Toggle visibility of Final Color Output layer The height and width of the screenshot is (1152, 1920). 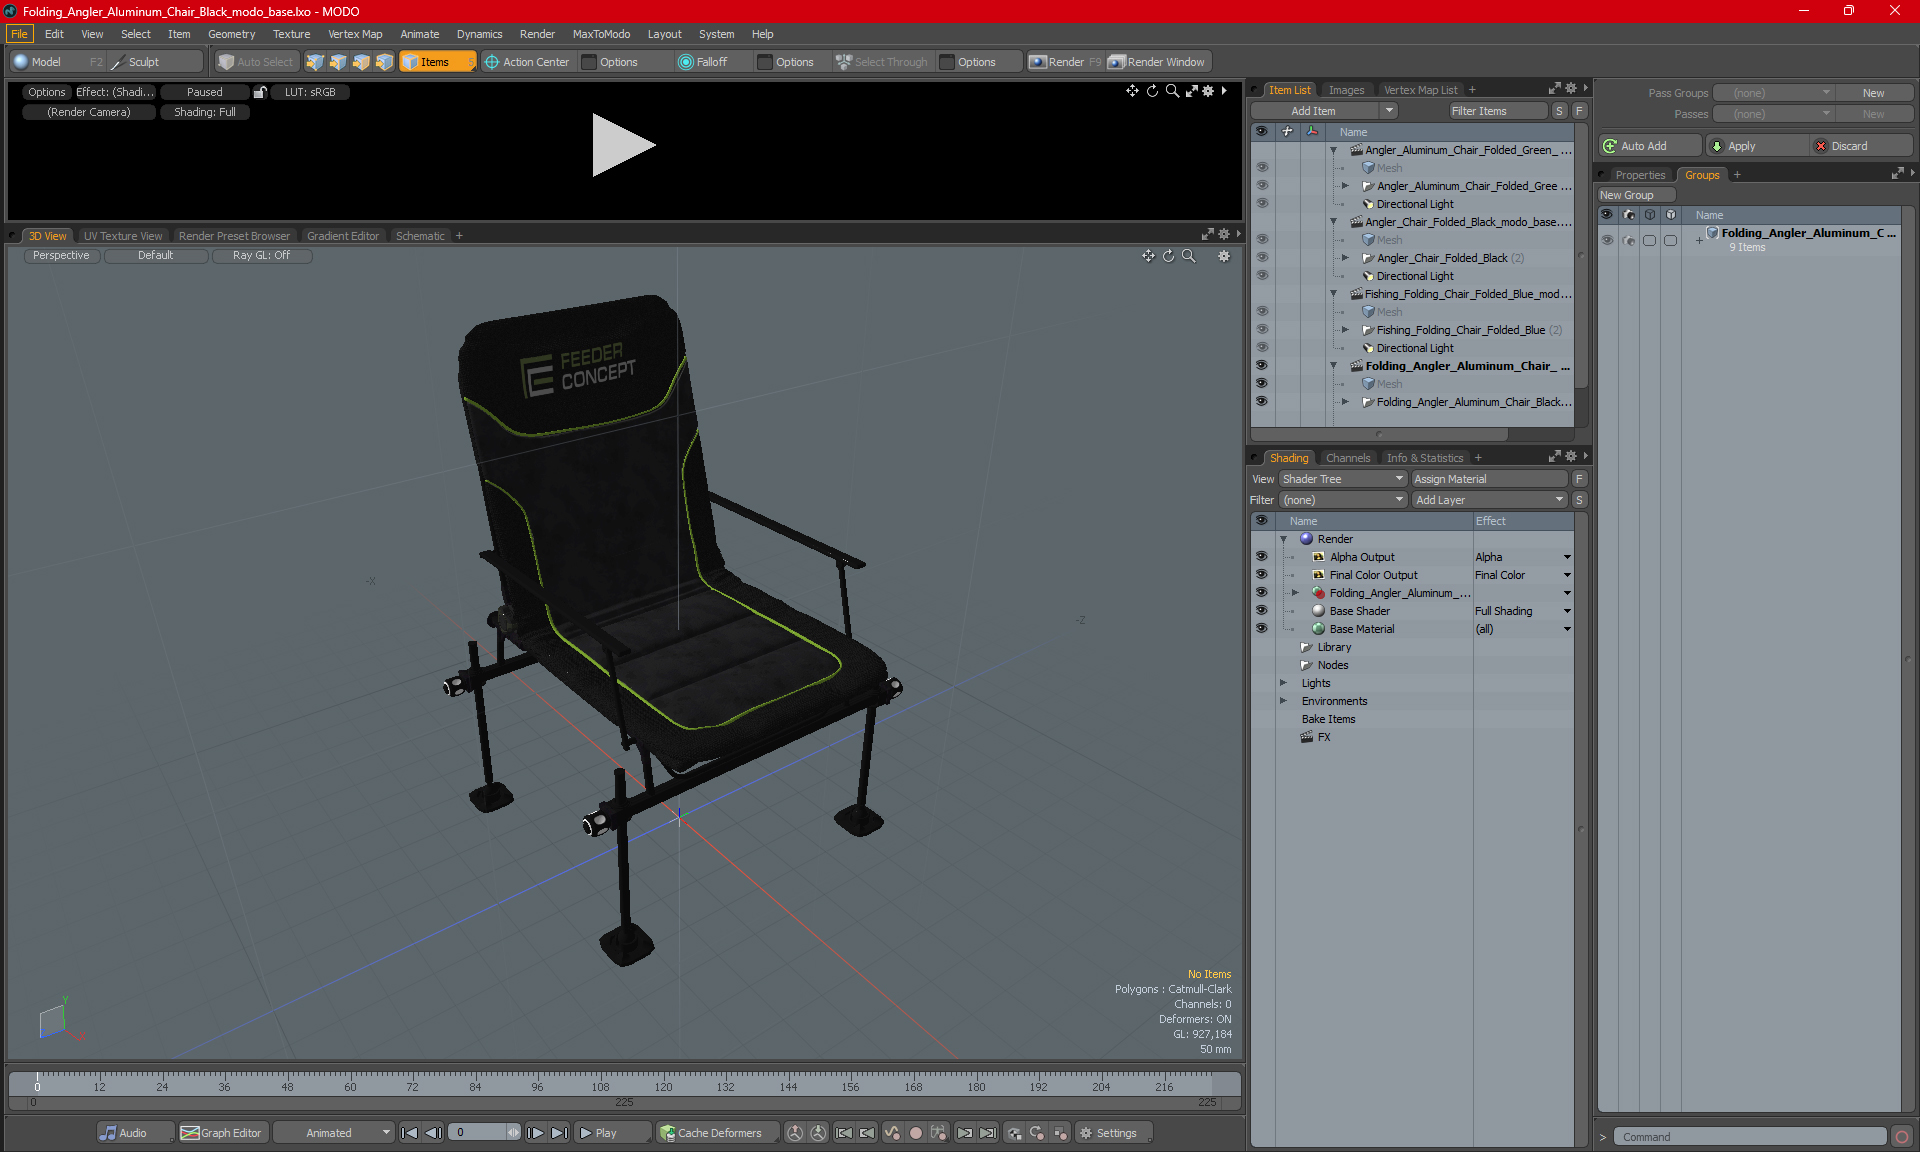click(1262, 575)
